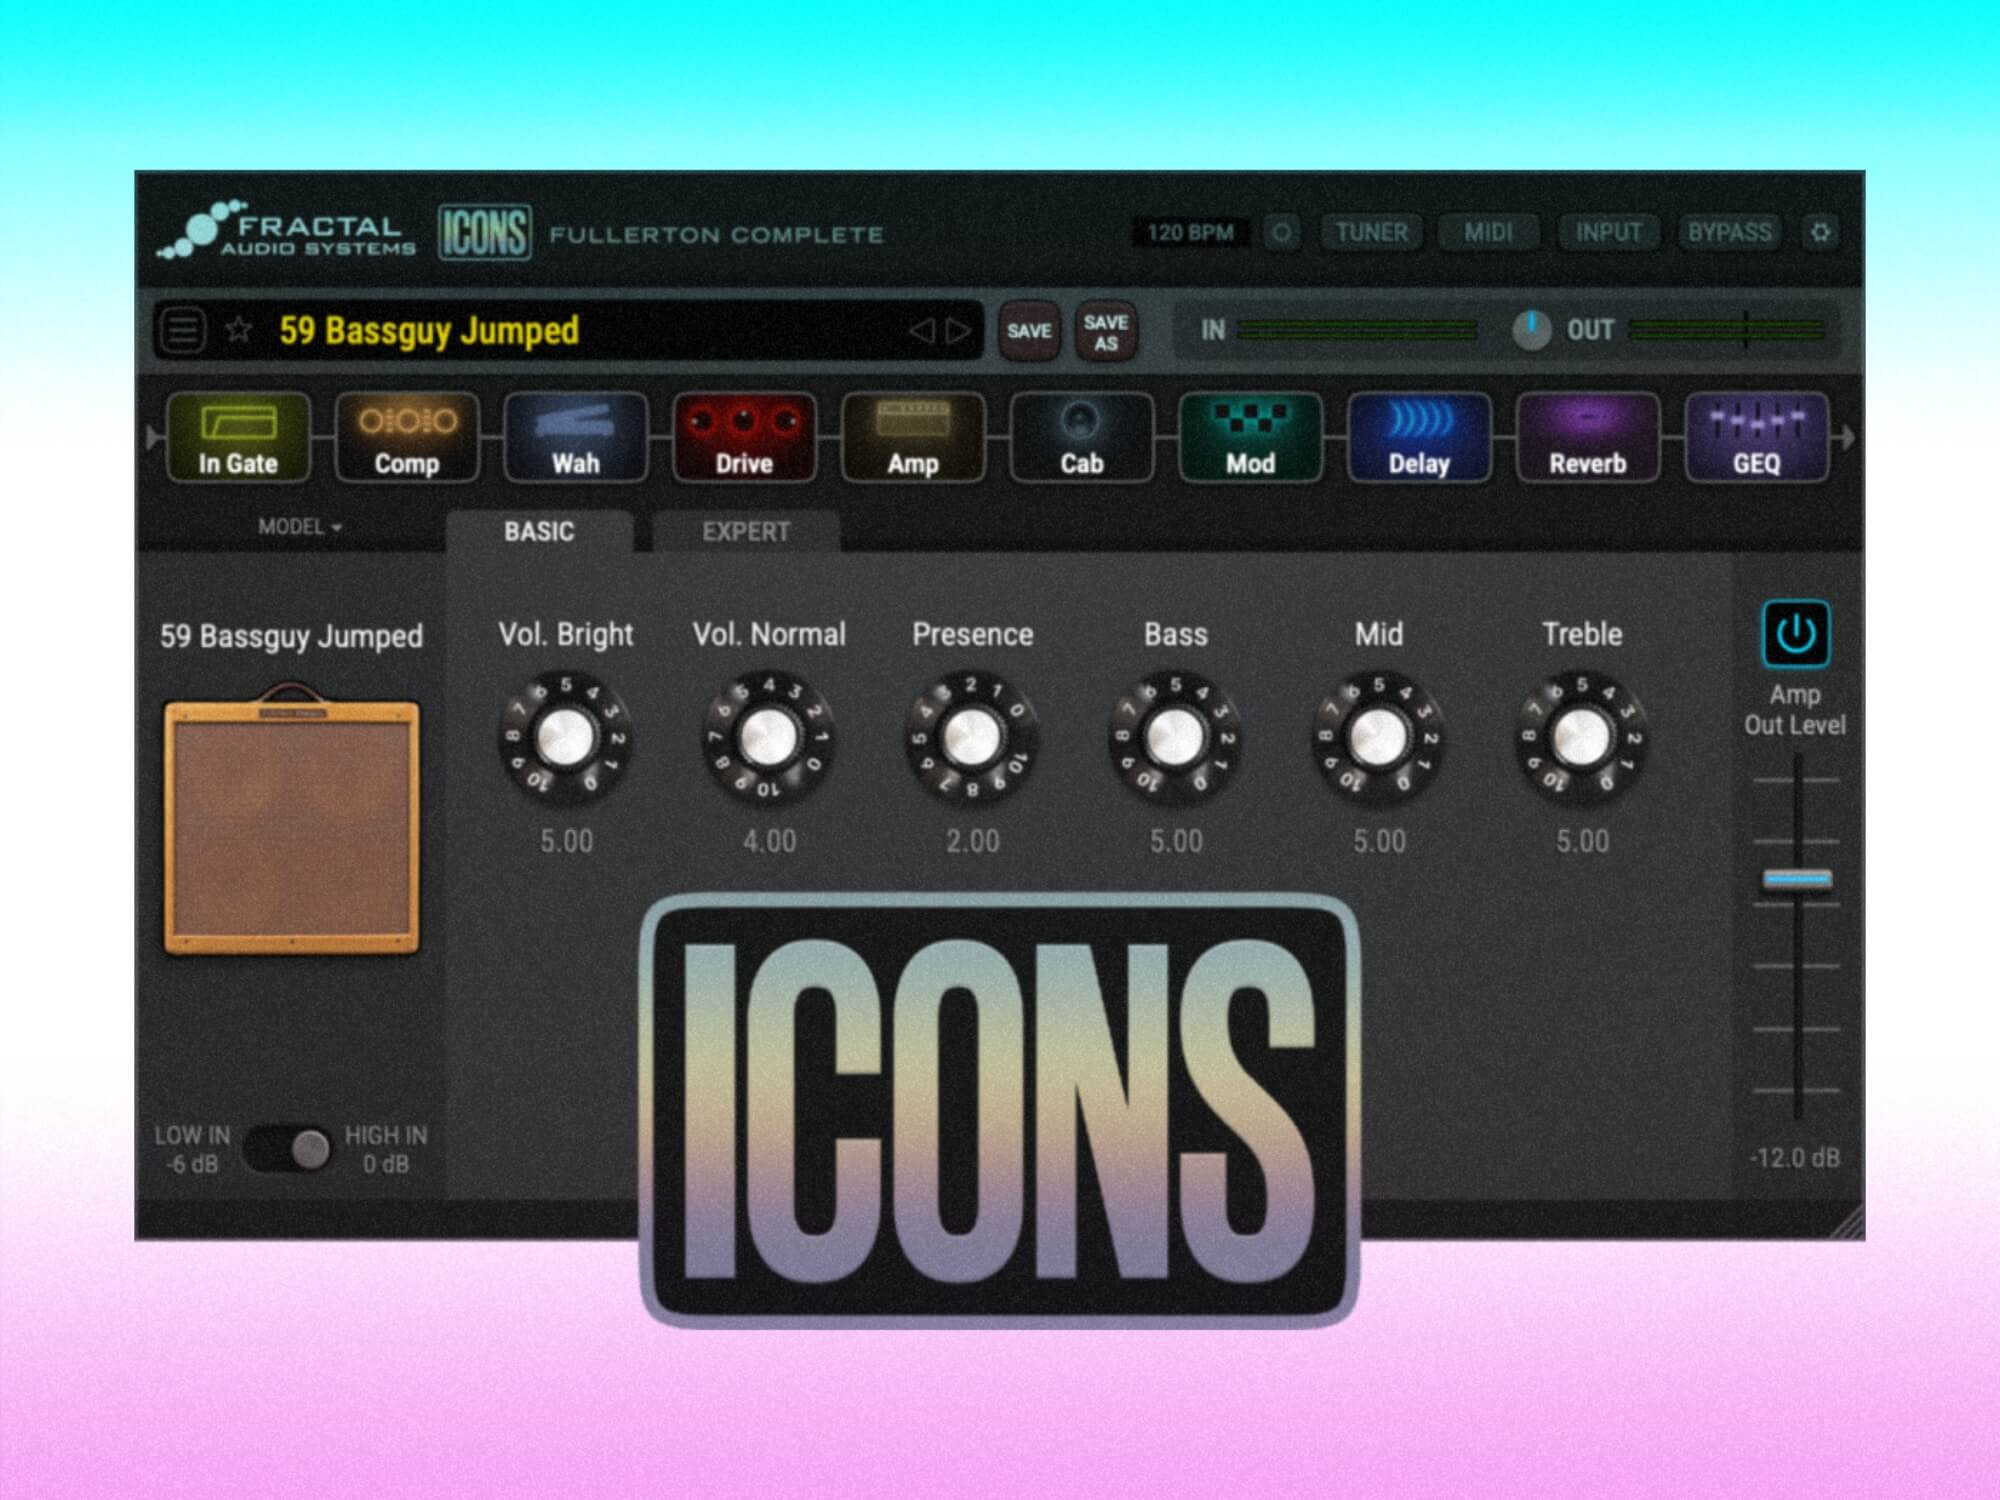The image size is (2000, 1500).
Task: Select the Mod block
Action: tap(1251, 438)
